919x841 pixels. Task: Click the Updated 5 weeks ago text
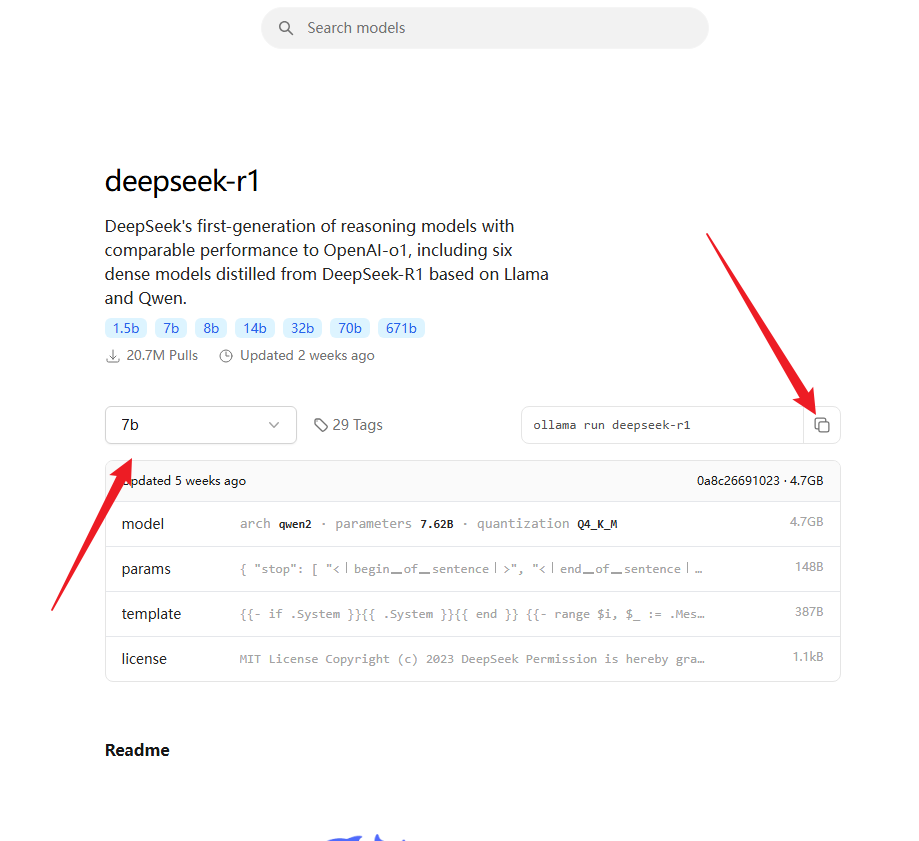(x=184, y=481)
